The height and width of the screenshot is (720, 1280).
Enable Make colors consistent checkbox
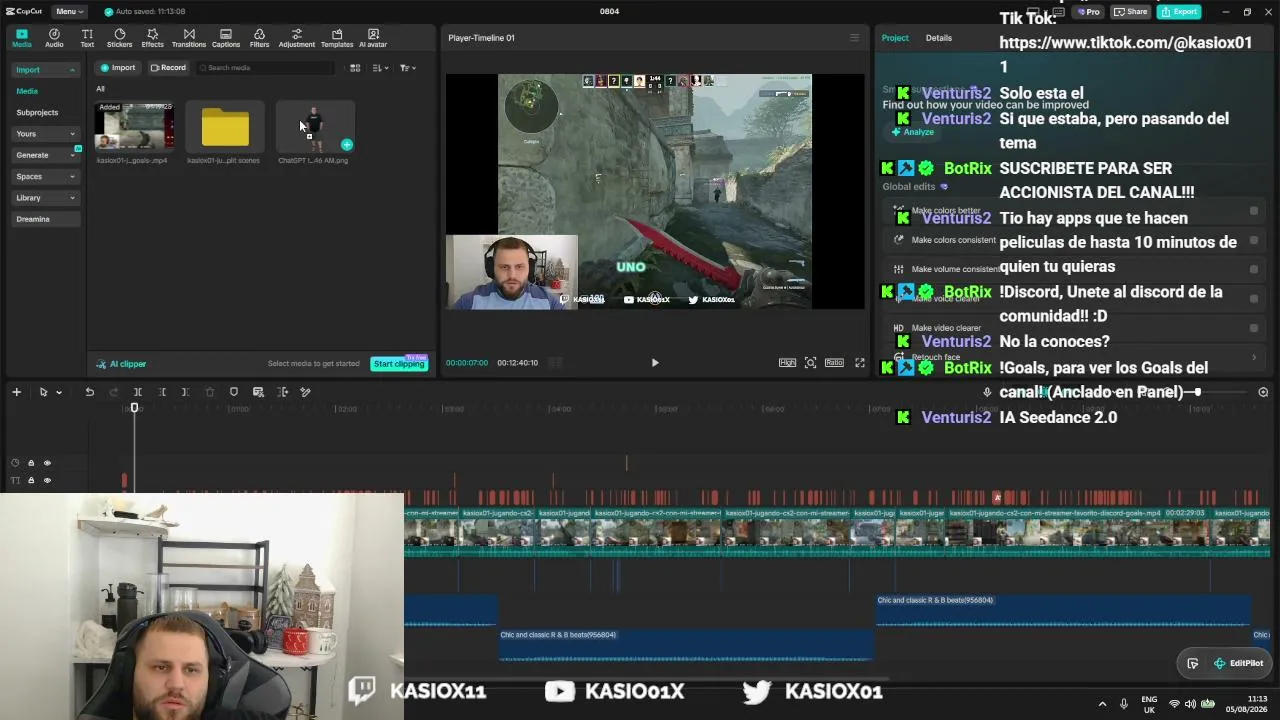tap(1254, 240)
